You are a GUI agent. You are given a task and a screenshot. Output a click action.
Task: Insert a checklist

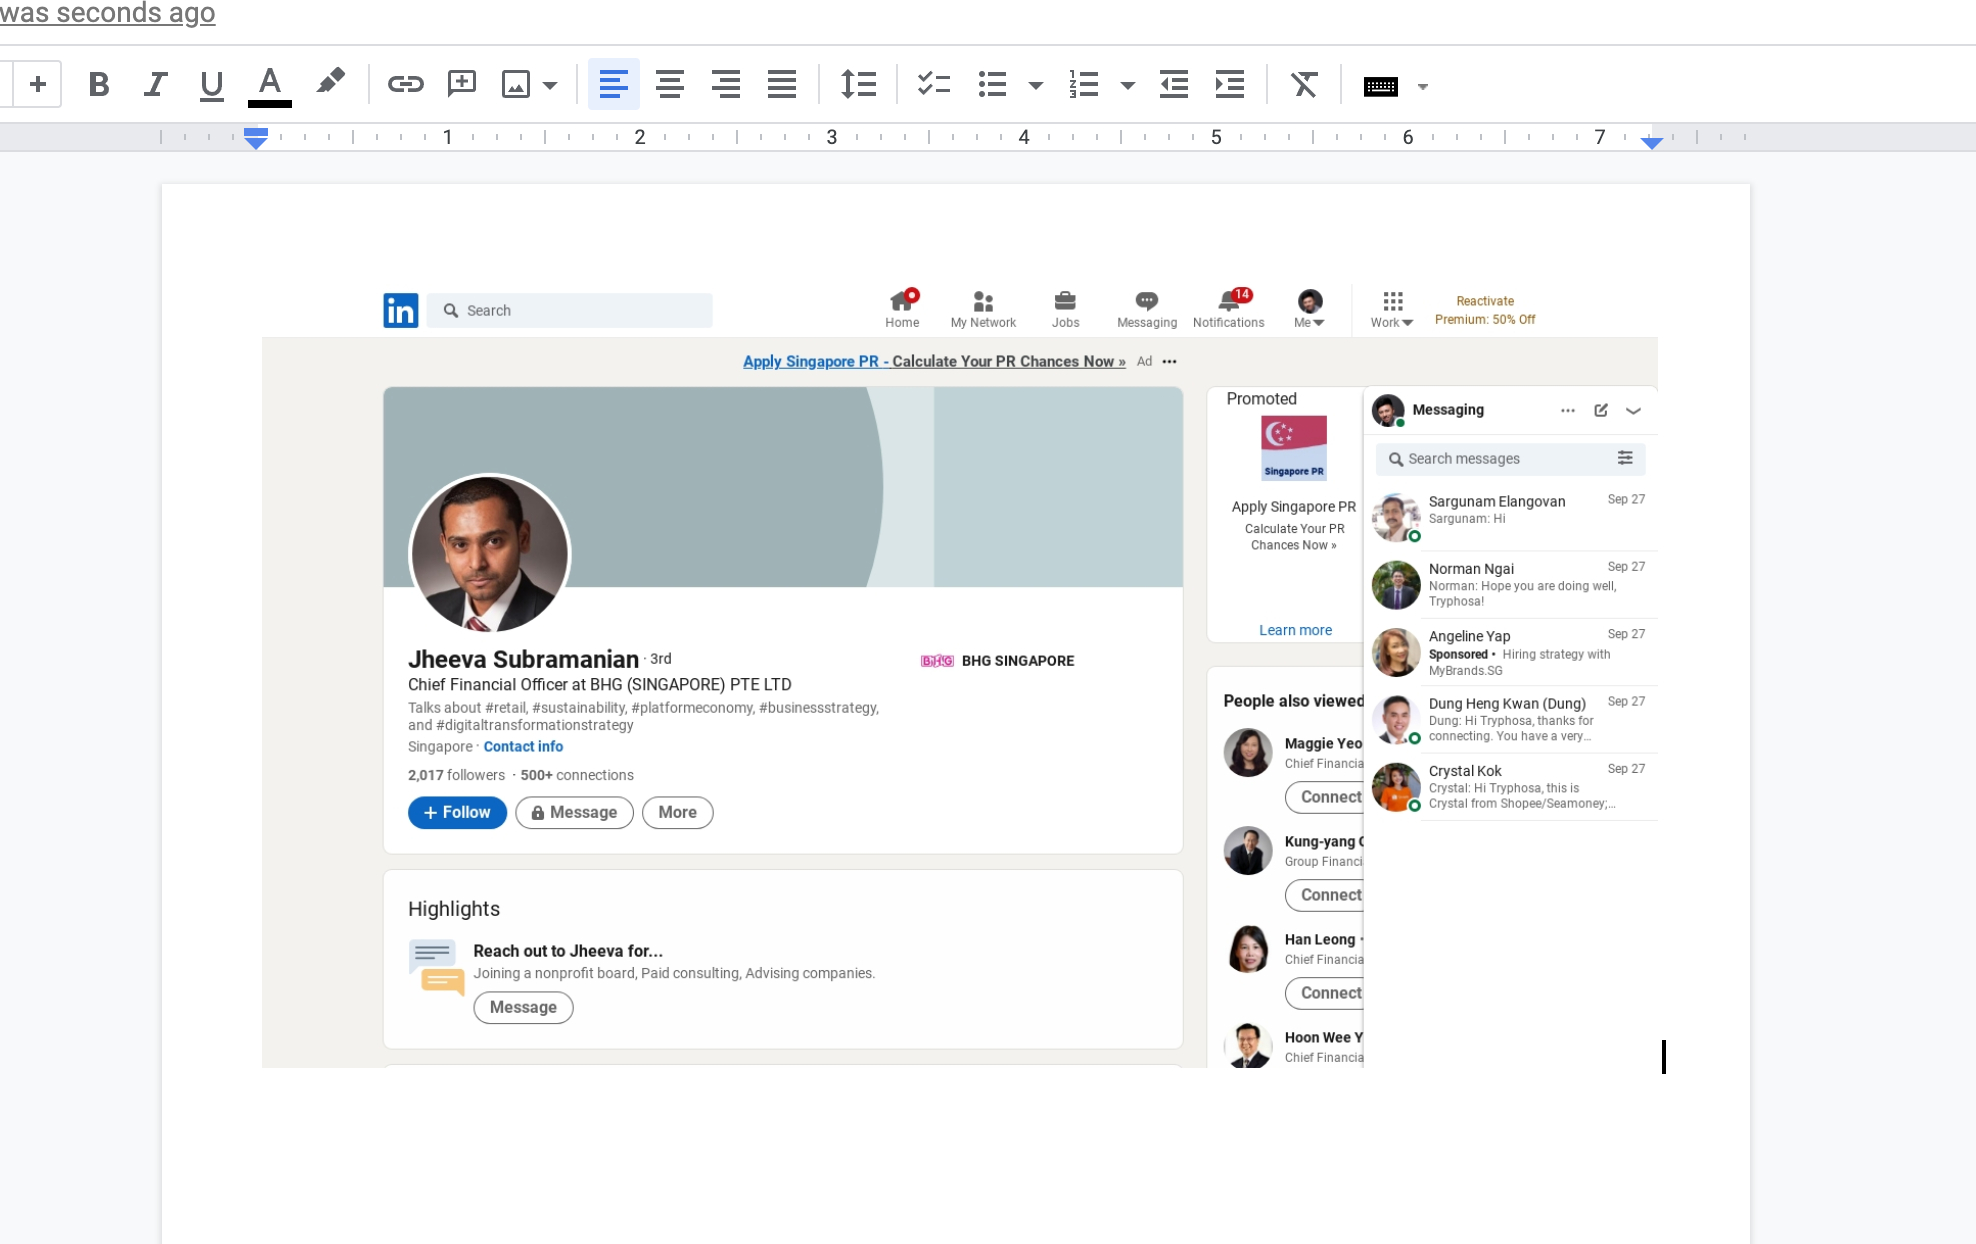pyautogui.click(x=933, y=85)
